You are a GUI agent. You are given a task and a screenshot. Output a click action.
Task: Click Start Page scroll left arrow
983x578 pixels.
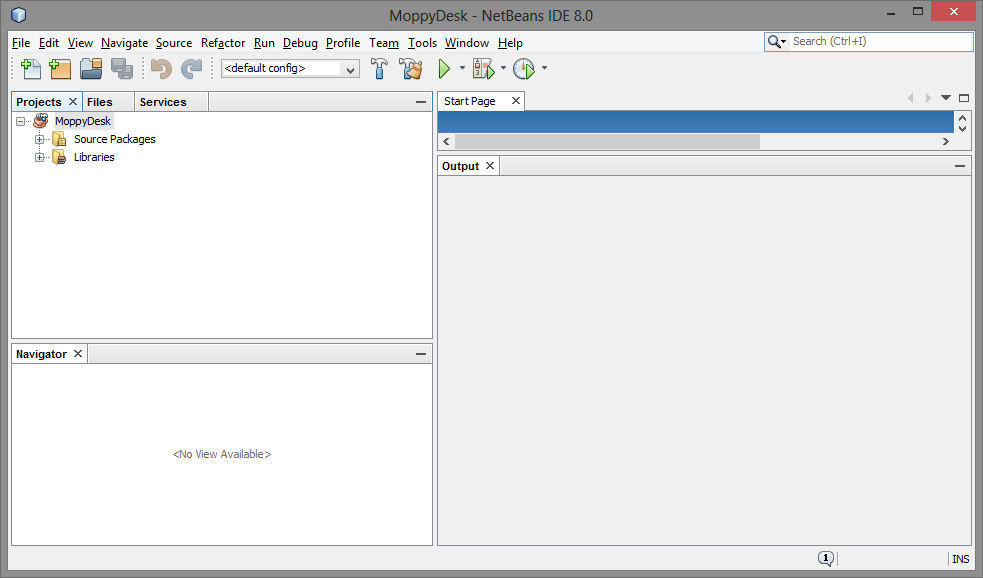[x=446, y=142]
